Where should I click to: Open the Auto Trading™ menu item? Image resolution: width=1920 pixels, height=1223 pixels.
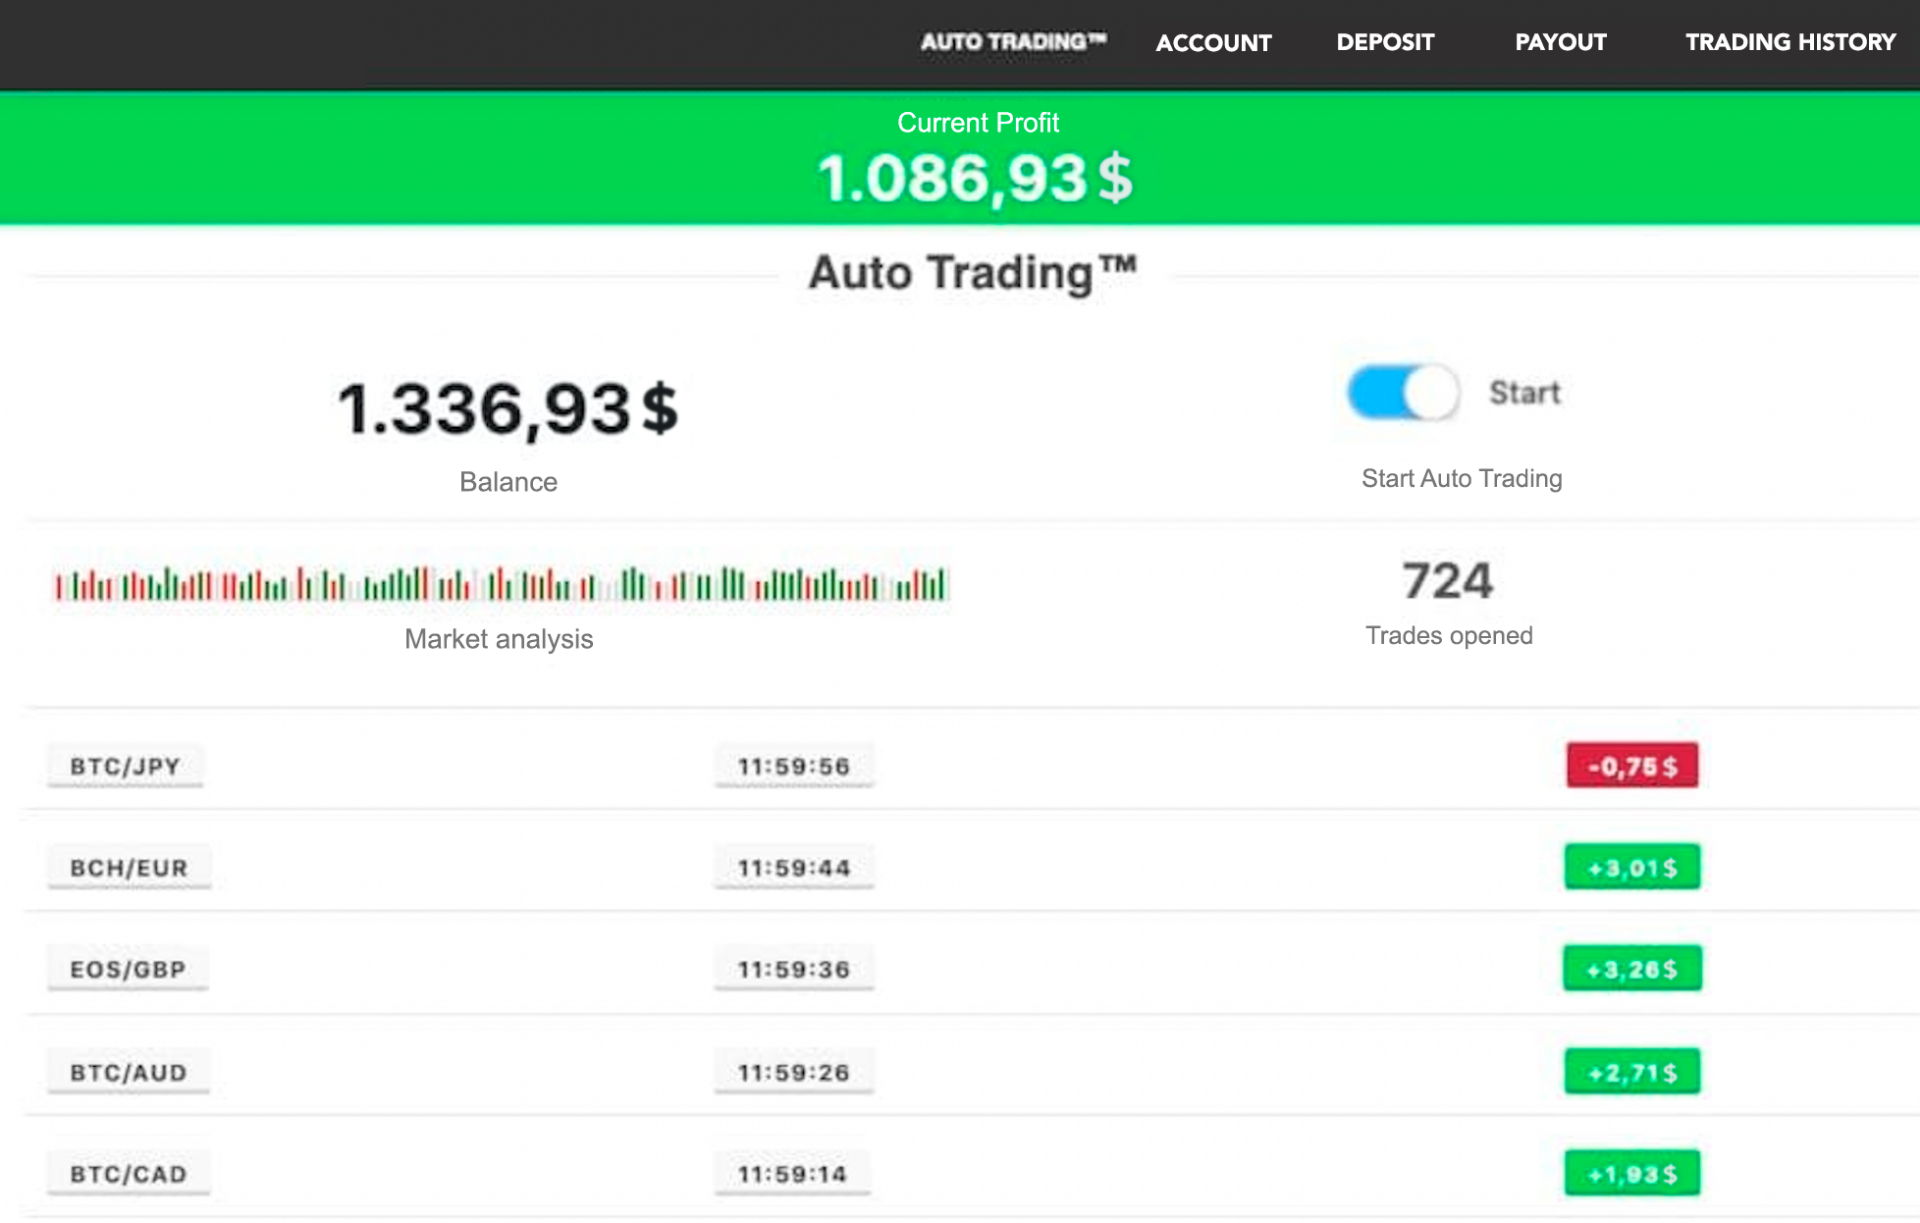pos(1013,42)
